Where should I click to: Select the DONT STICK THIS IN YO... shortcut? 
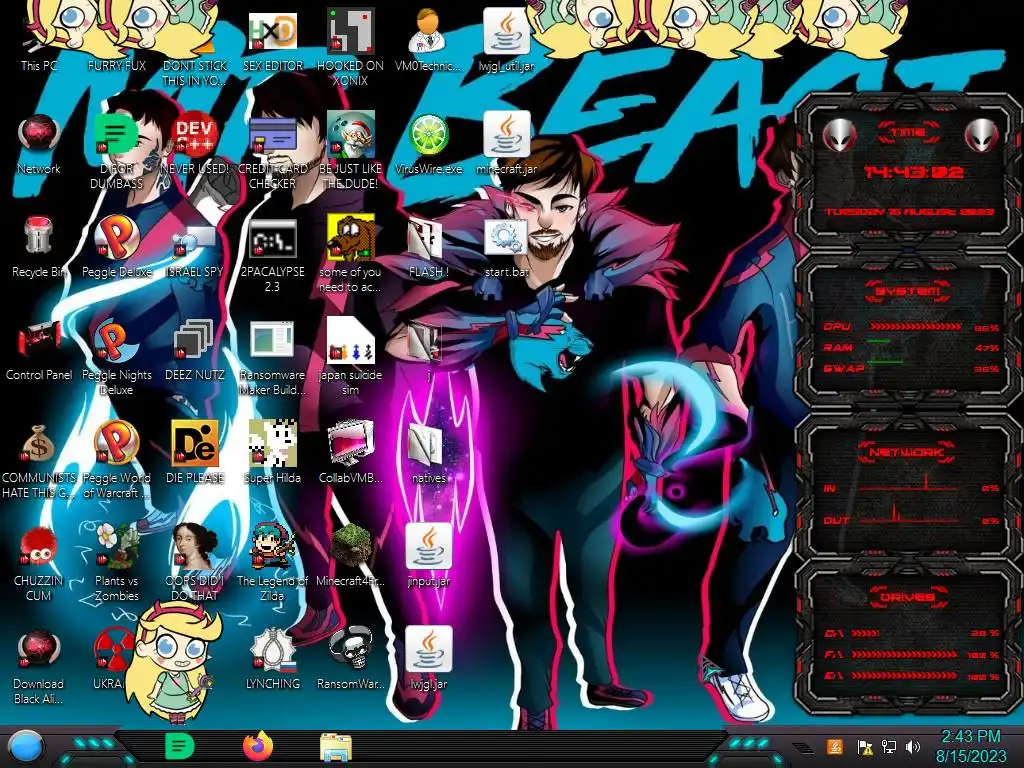point(195,49)
